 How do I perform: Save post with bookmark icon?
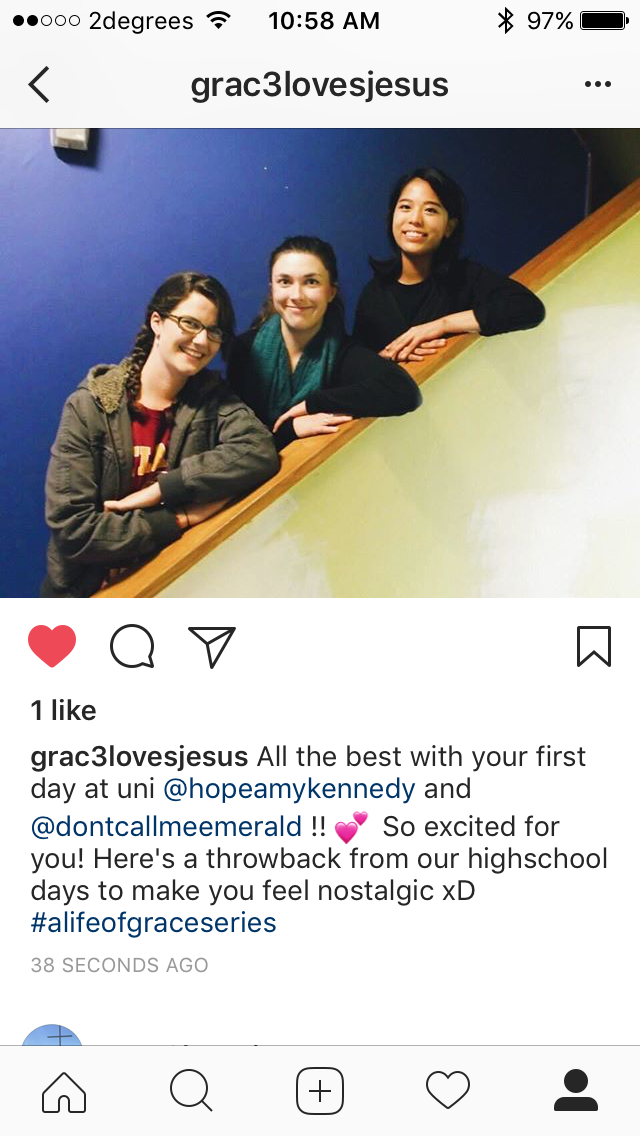tap(594, 646)
